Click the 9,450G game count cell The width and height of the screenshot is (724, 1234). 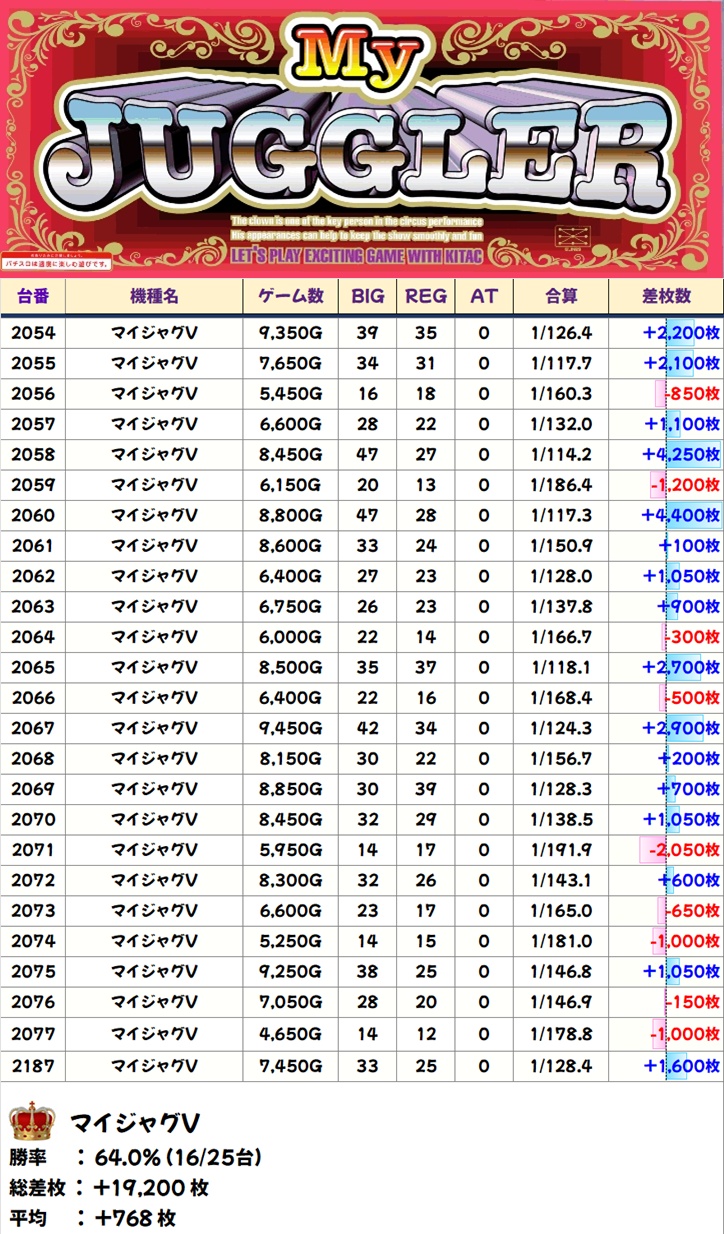pos(291,729)
